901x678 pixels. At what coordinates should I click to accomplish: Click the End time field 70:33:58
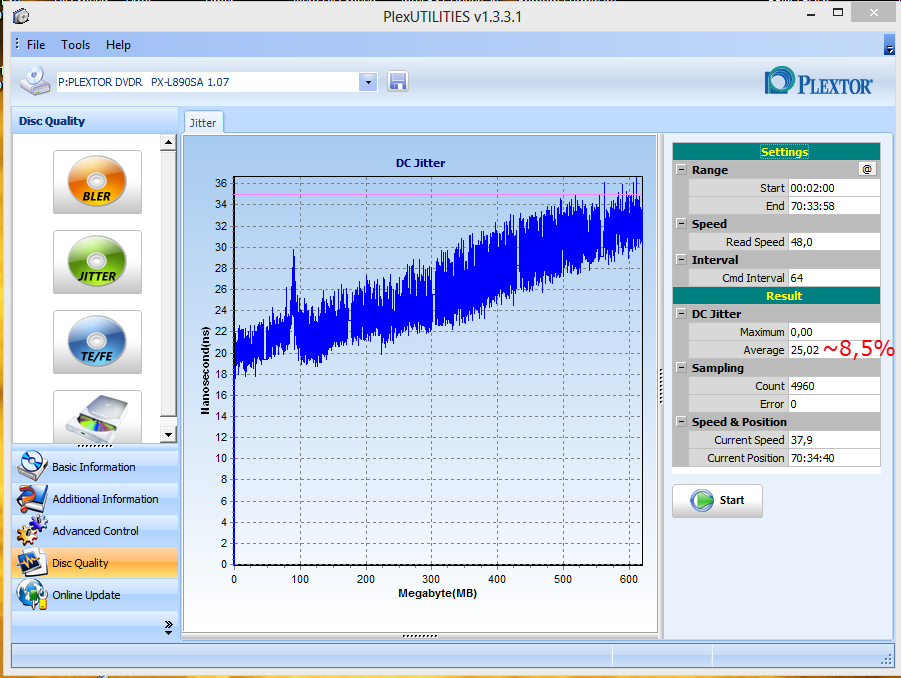click(x=834, y=206)
